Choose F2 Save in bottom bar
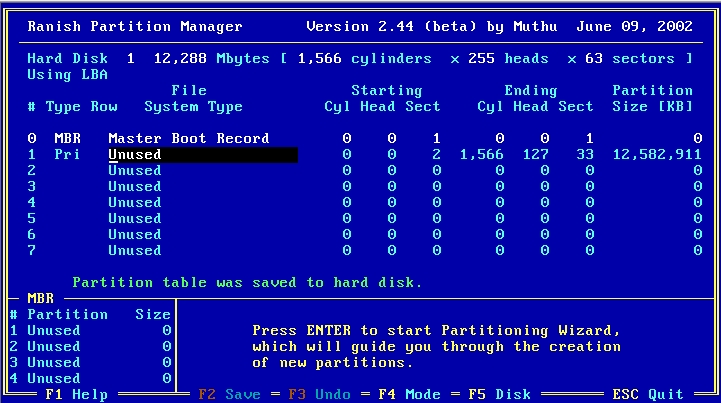The height and width of the screenshot is (403, 721). point(229,394)
